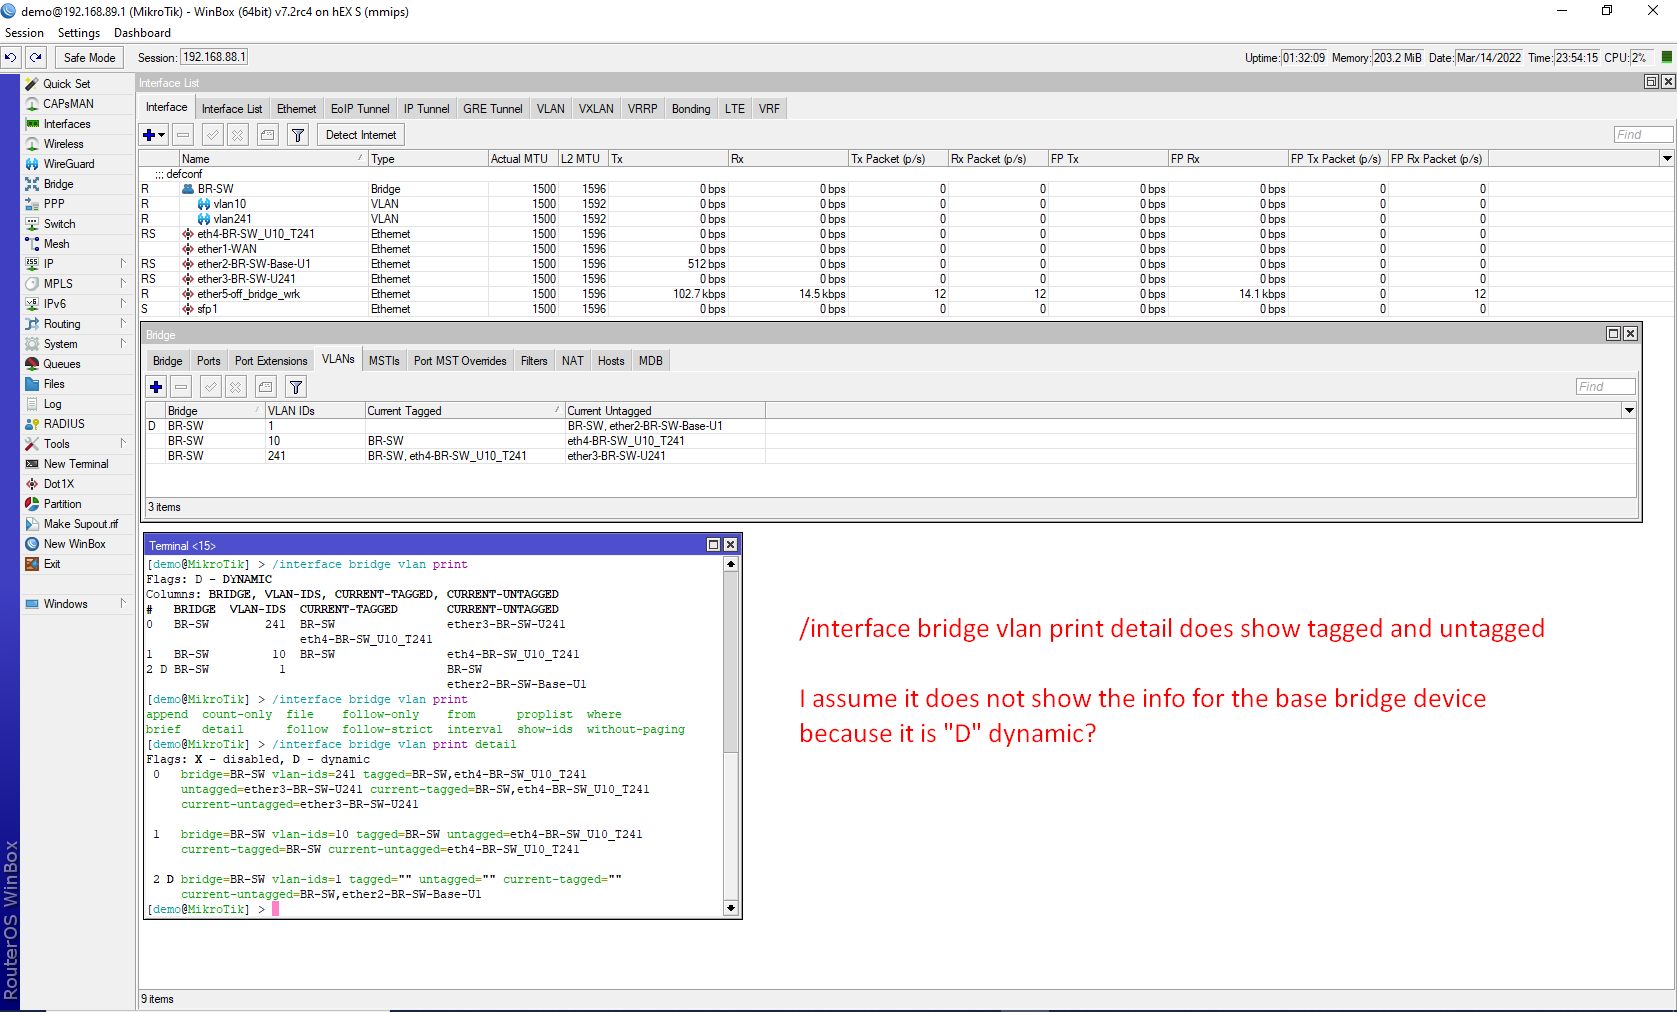Expand the Routing submenu in the sidebar
Image resolution: width=1677 pixels, height=1012 pixels.
pyautogui.click(x=62, y=324)
